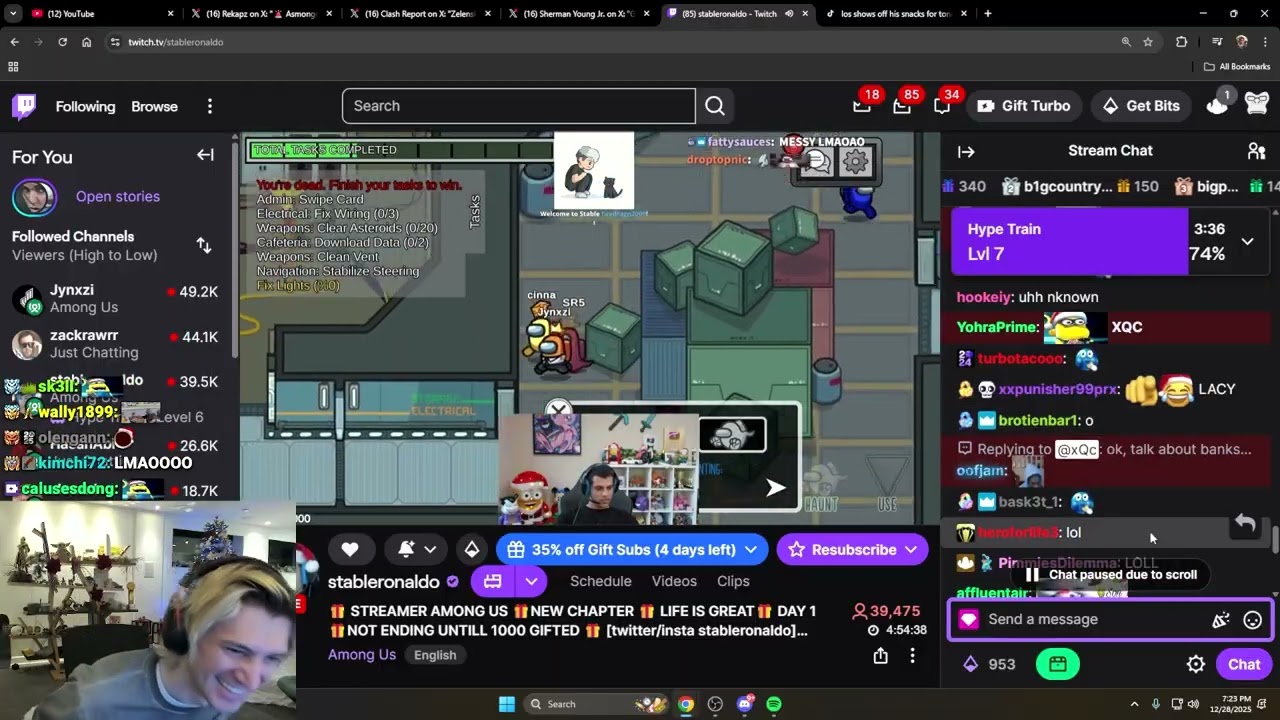Viewport: 1280px width, 720px height.
Task: Click the search magnifier button
Action: 714,106
